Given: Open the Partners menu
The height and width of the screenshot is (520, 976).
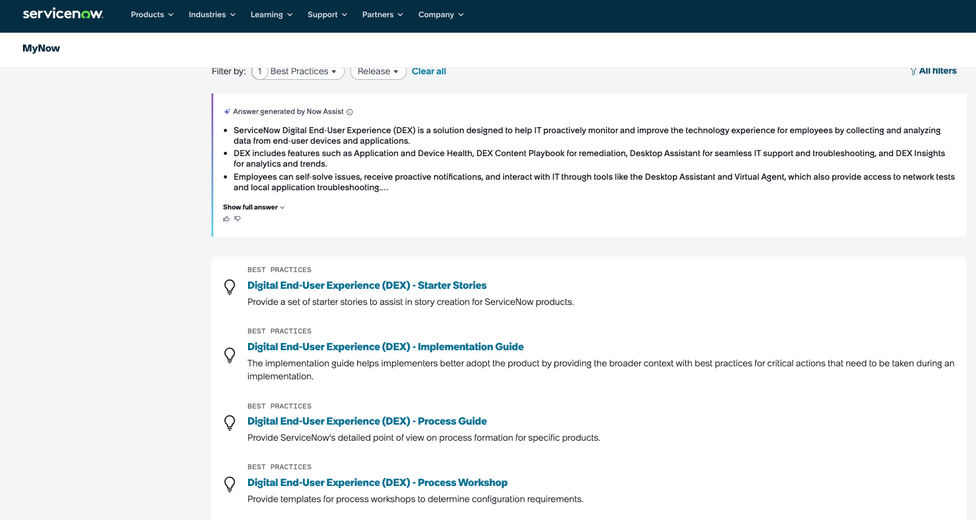Looking at the screenshot, I should coord(382,14).
